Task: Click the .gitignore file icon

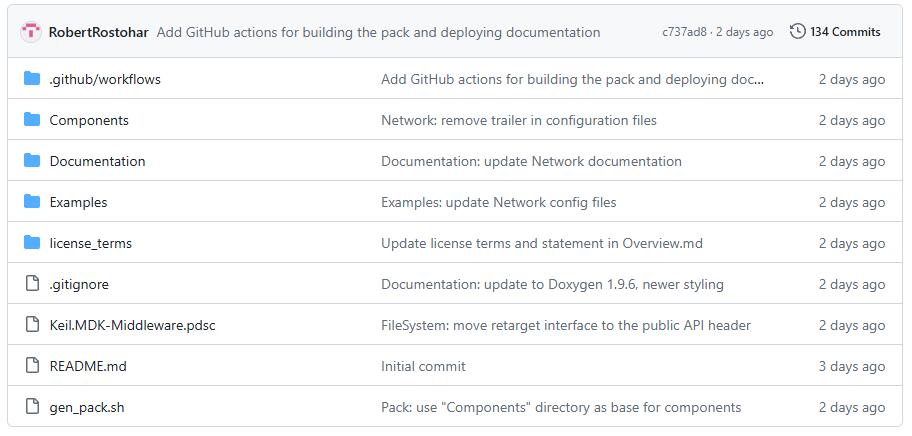Action: [x=32, y=284]
